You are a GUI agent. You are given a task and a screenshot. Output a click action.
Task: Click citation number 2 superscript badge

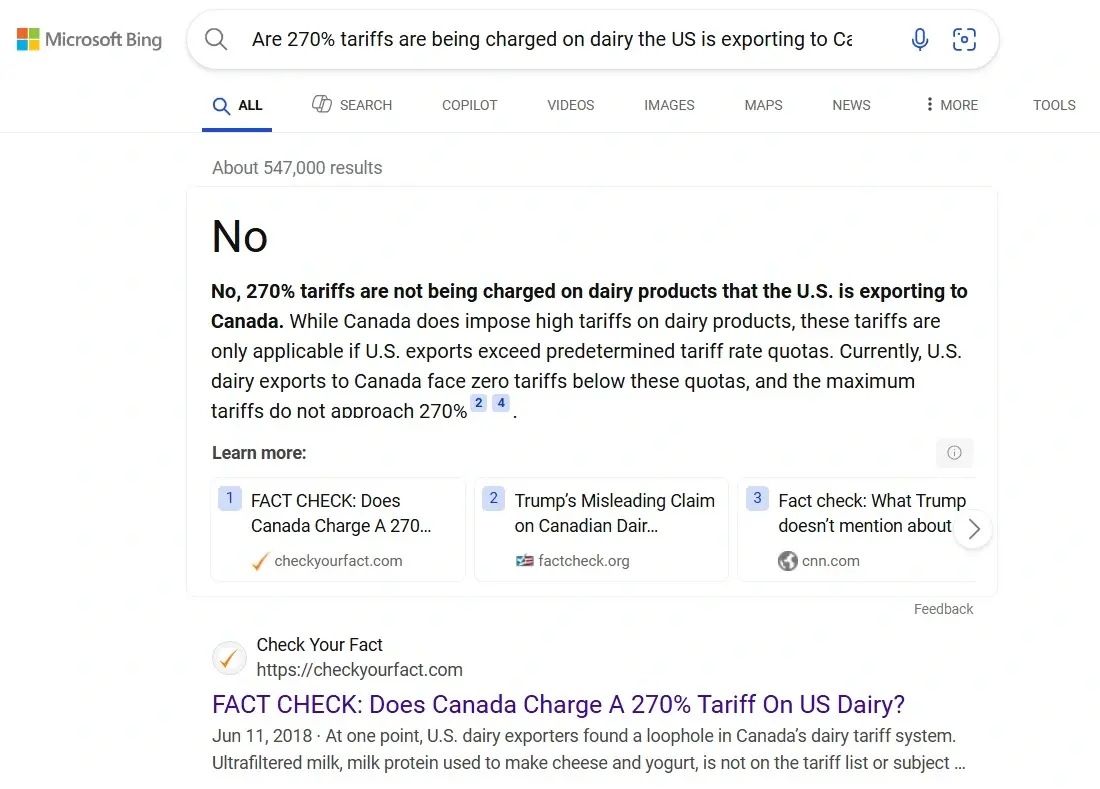479,403
